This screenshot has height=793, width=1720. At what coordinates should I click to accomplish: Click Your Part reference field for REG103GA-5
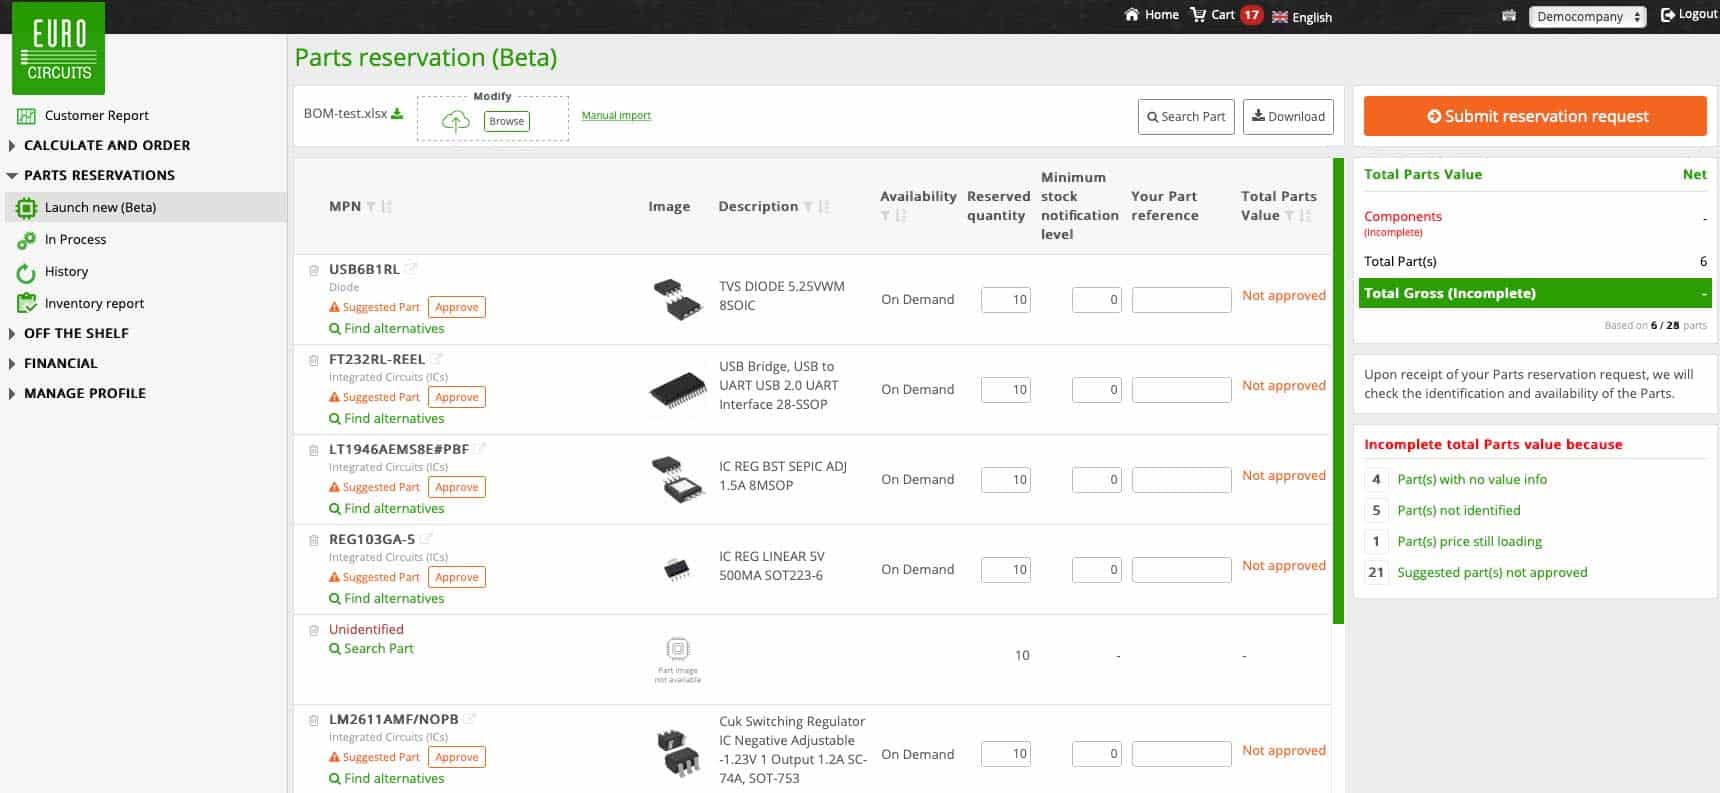(x=1181, y=569)
